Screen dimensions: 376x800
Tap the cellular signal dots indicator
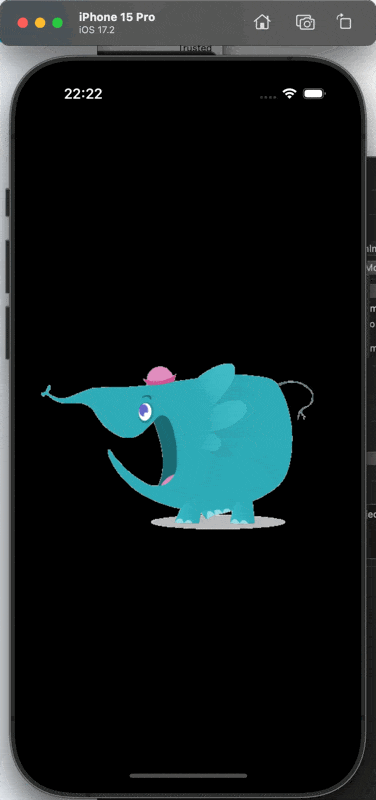268,96
